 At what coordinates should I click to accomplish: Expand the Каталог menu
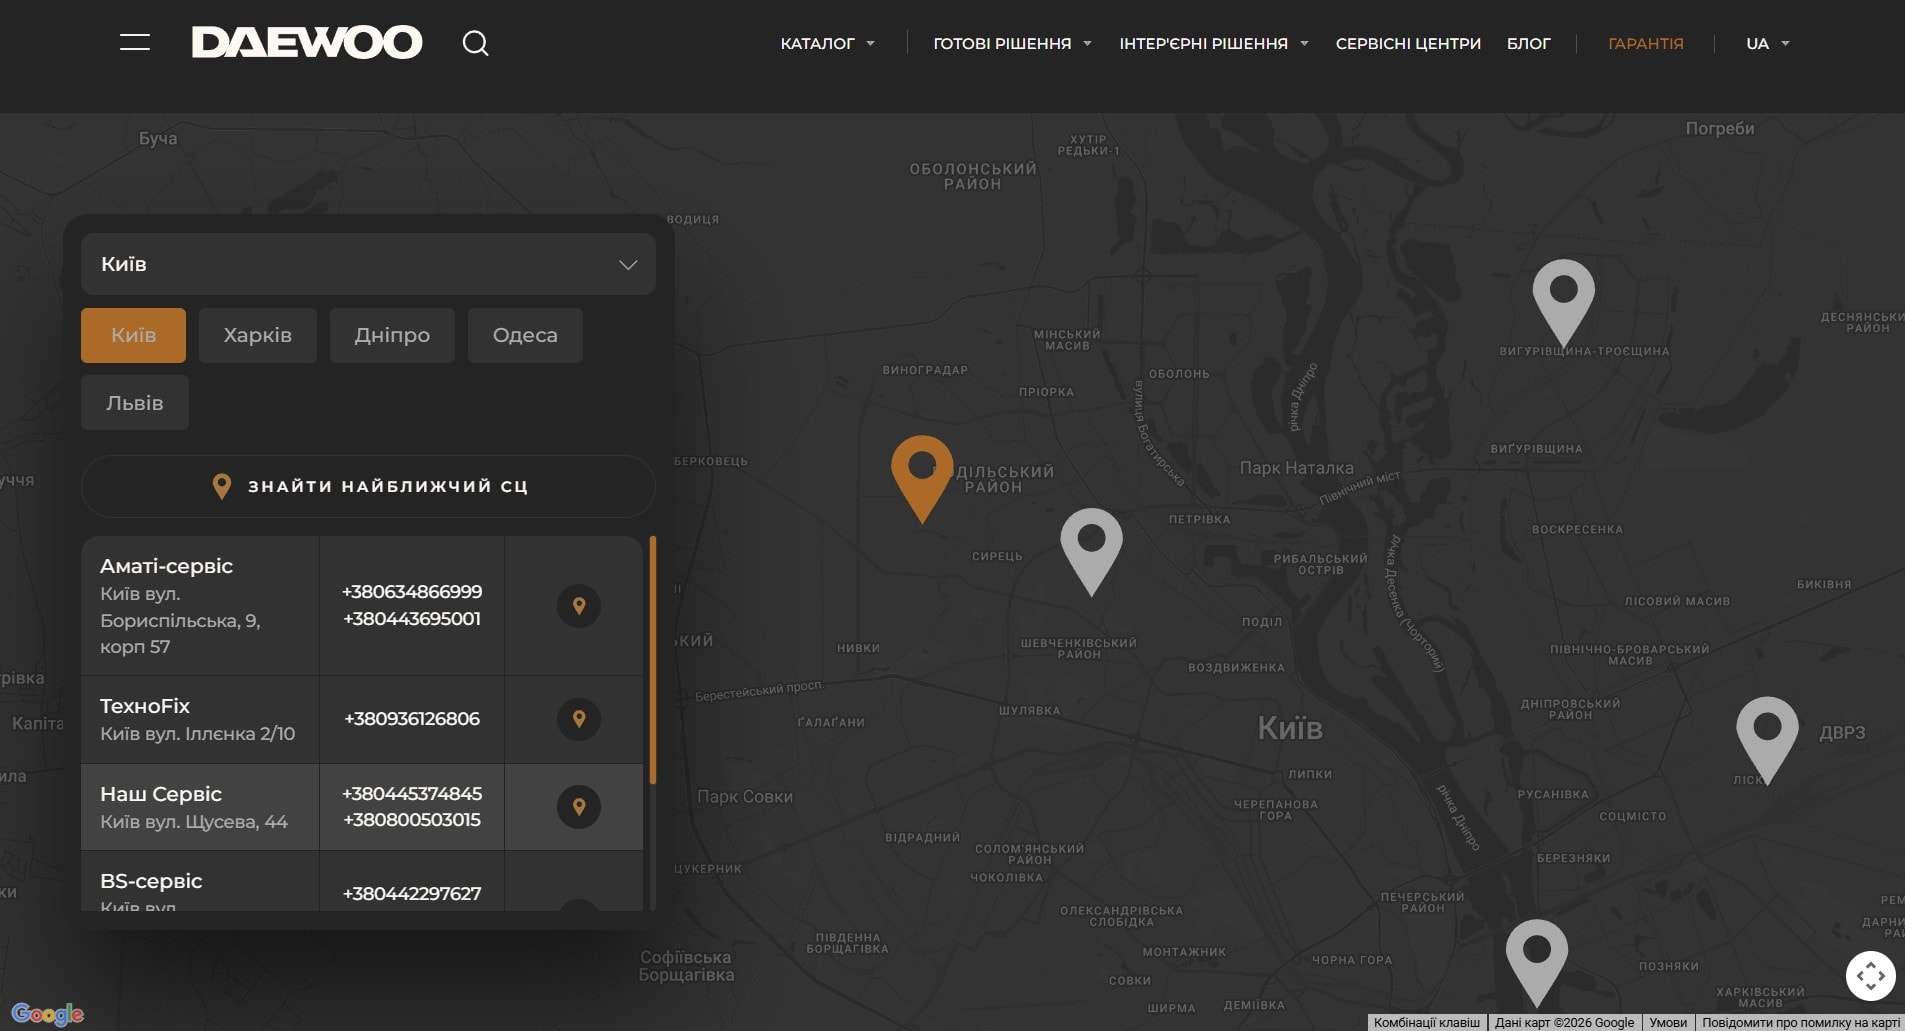pos(827,44)
